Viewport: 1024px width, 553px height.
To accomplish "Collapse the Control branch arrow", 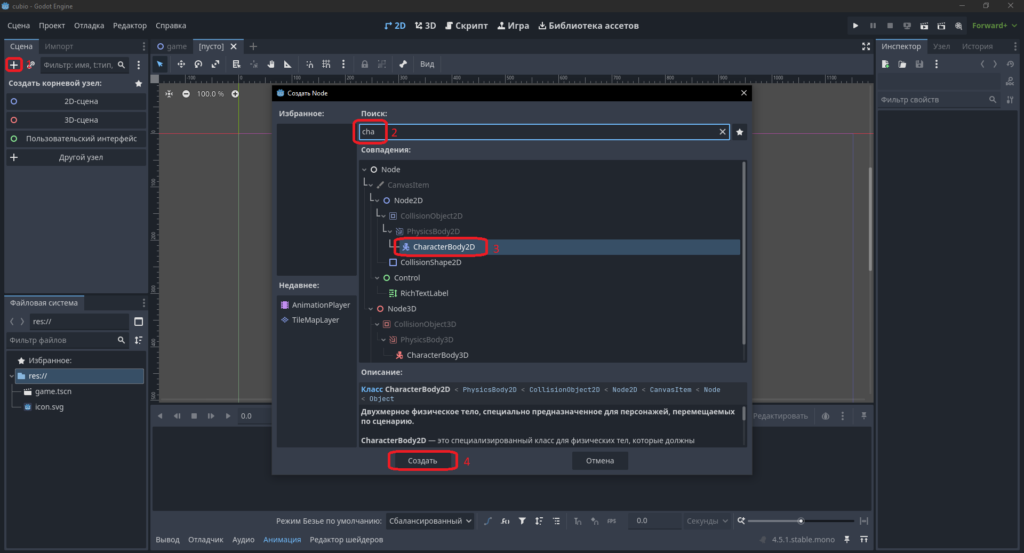I will coord(377,278).
